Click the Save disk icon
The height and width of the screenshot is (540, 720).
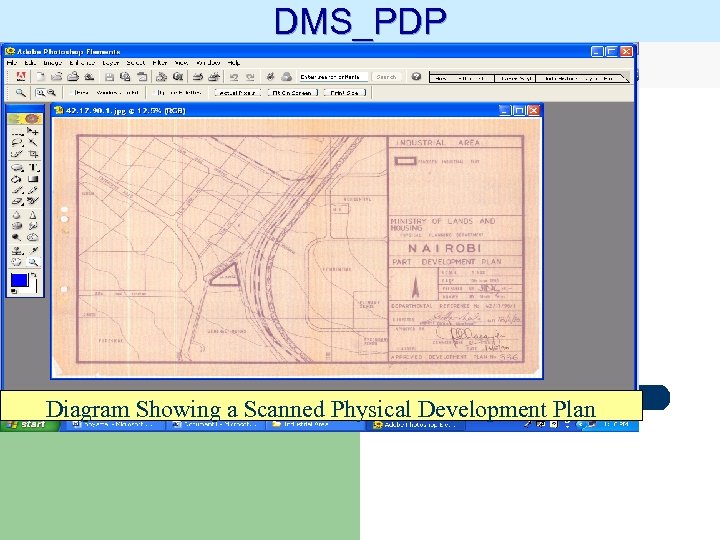[x=109, y=77]
